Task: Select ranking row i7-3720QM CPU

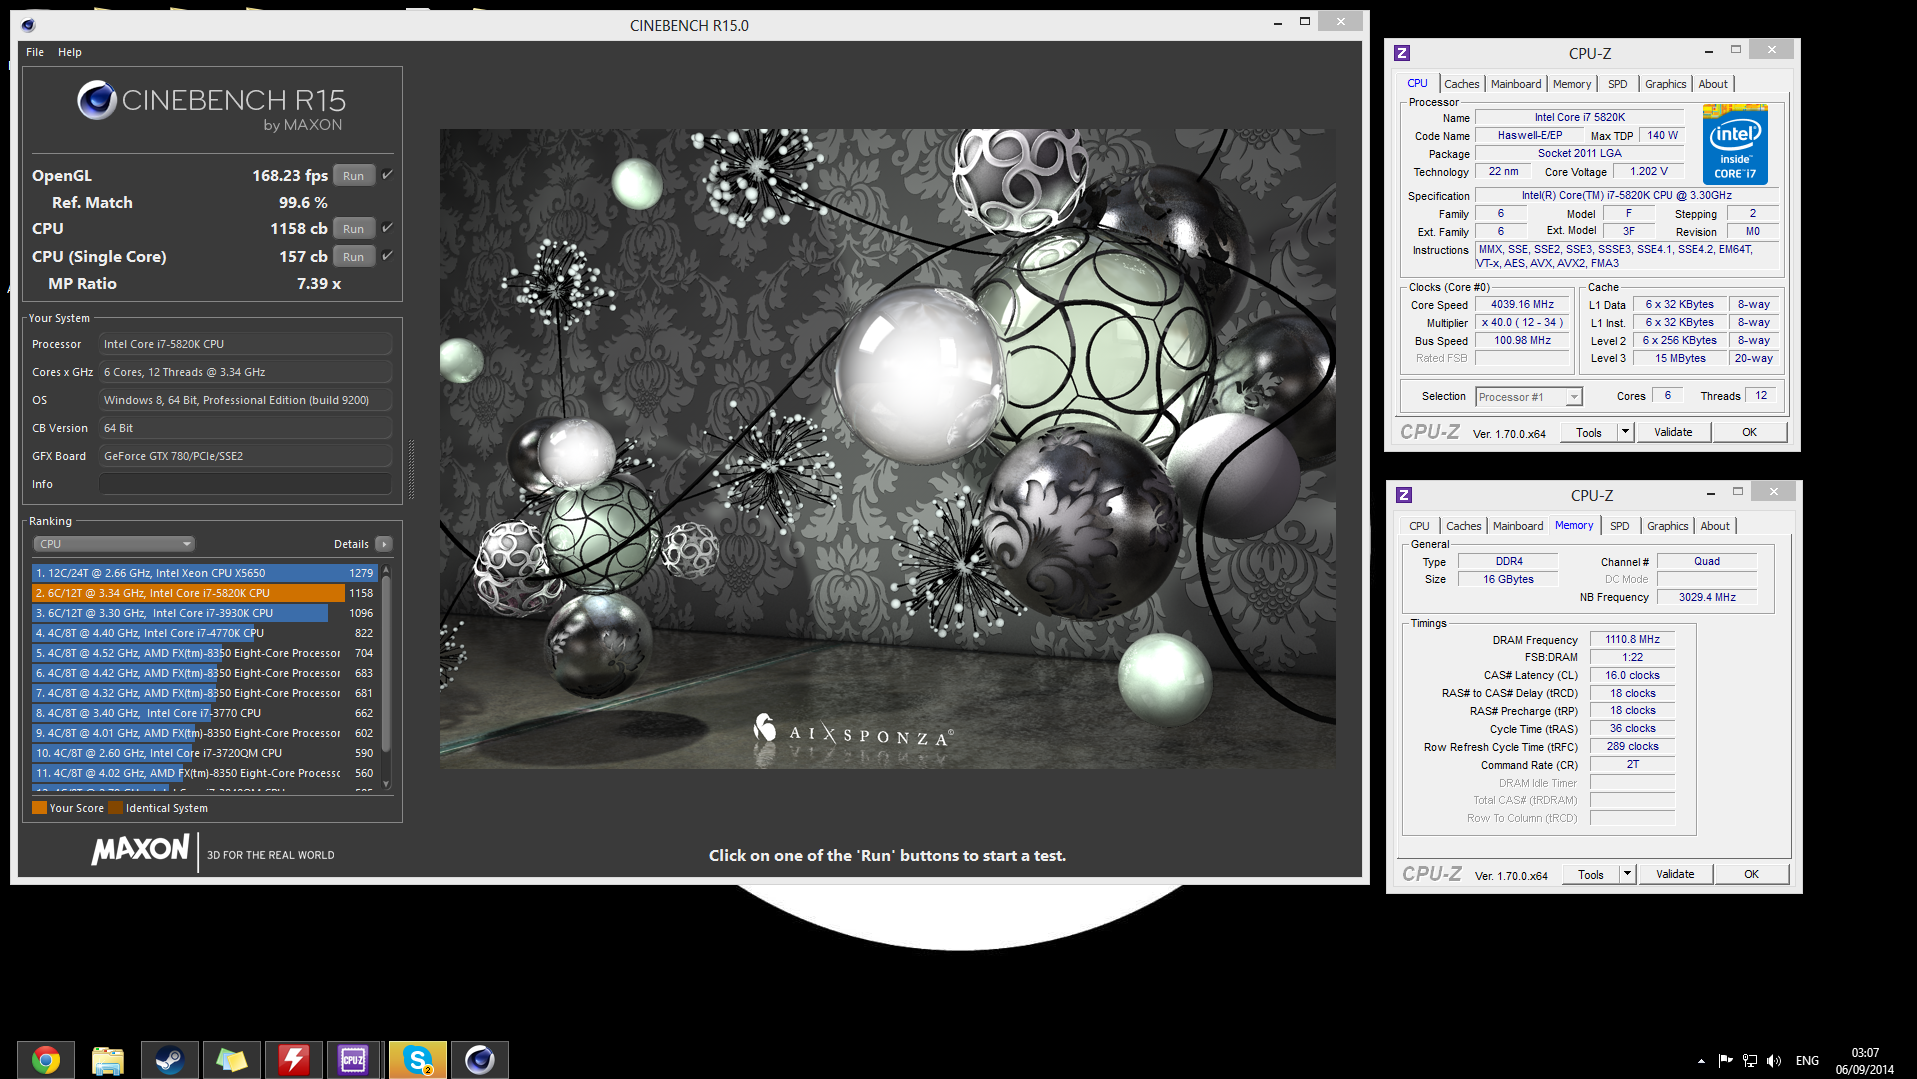Action: [x=204, y=753]
